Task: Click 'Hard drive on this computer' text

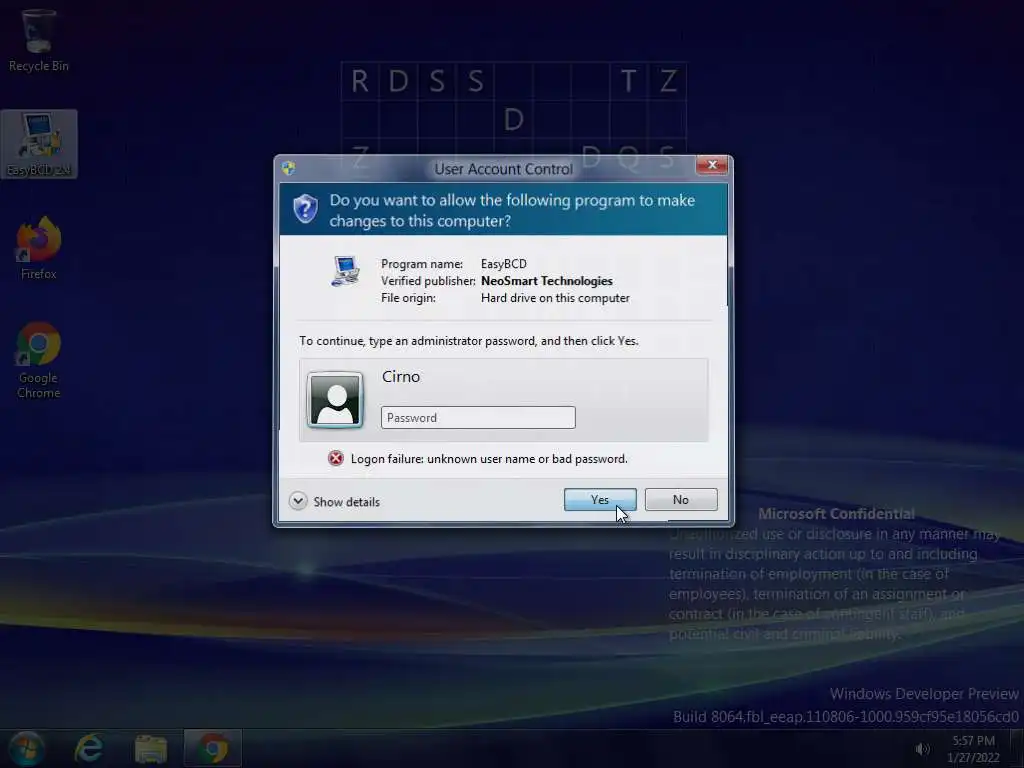Action: click(x=555, y=298)
